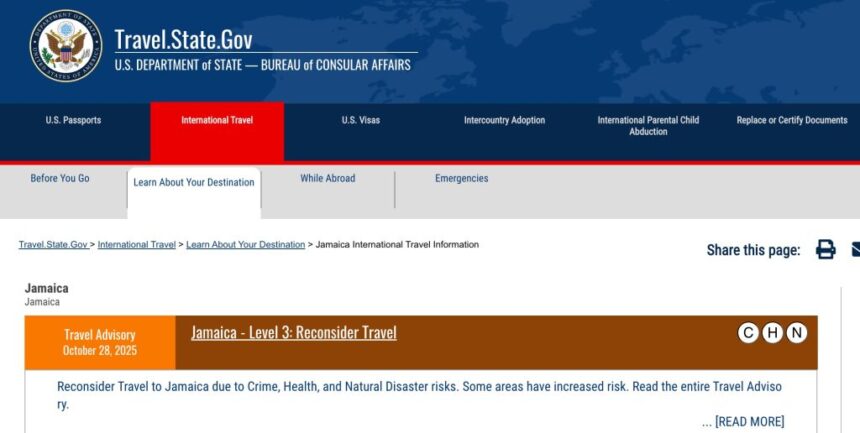Click the Travel.State.Gov site title
This screenshot has width=860, height=433.
click(x=183, y=40)
